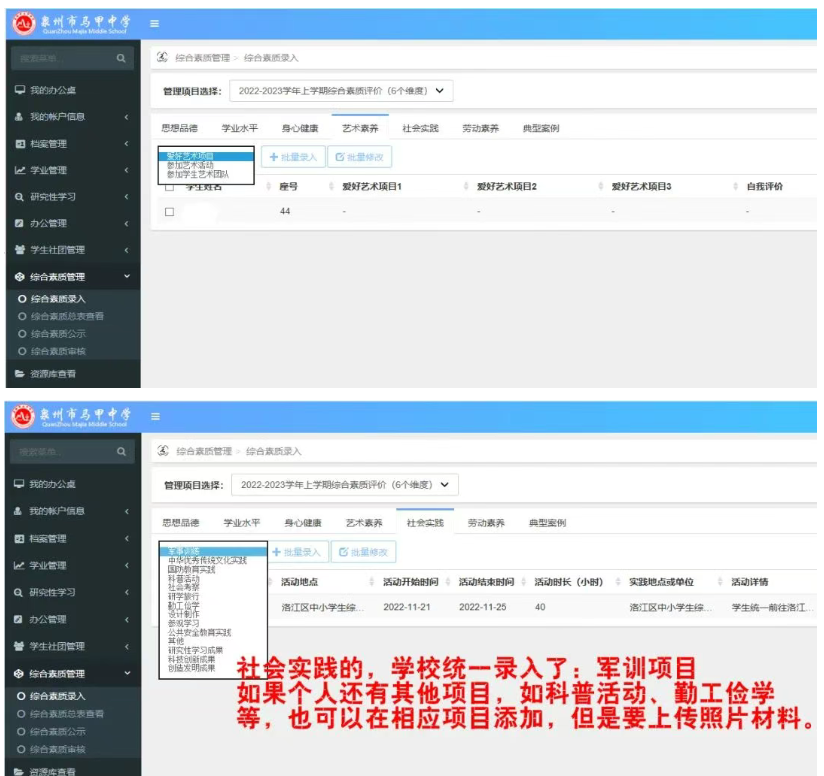The width and height of the screenshot is (824, 776).
Task: Expand 我的帐户信息 using its arrow in the upper sidebar
Action: (x=126, y=117)
